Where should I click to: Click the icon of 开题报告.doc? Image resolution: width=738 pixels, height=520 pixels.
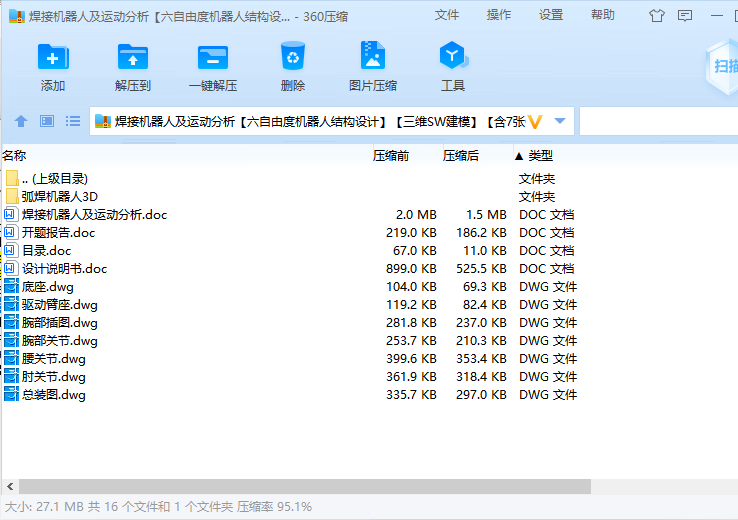(x=11, y=232)
